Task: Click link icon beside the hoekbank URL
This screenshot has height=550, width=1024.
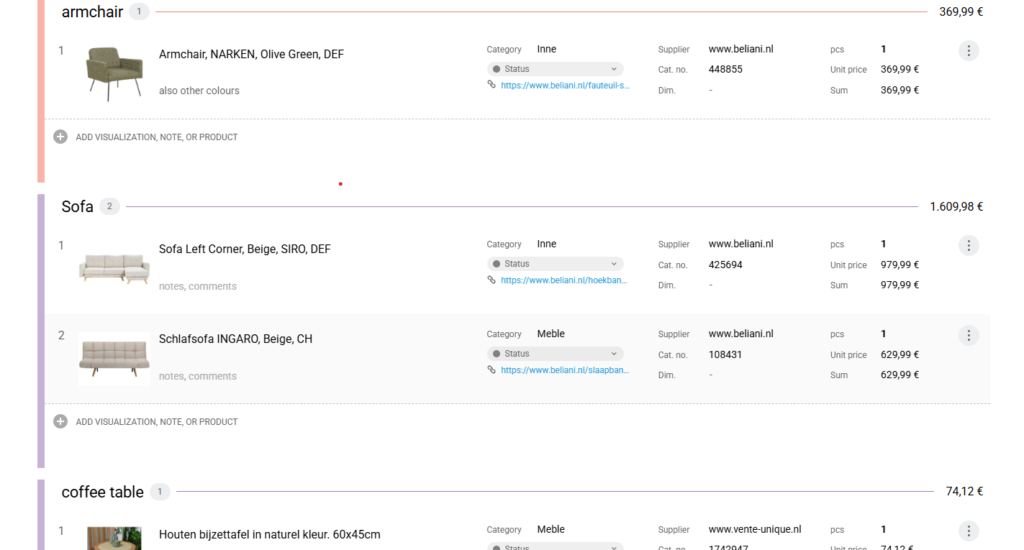Action: (x=491, y=280)
